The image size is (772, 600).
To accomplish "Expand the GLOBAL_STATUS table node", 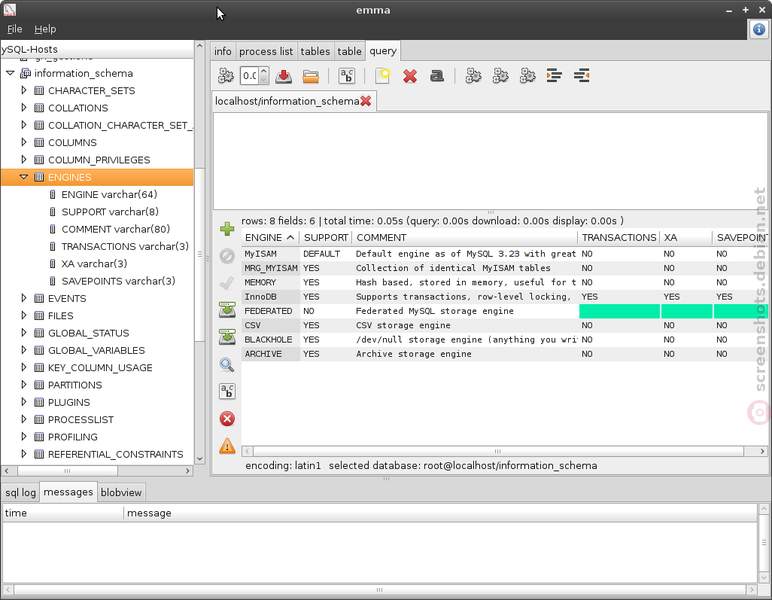I will [x=24, y=333].
